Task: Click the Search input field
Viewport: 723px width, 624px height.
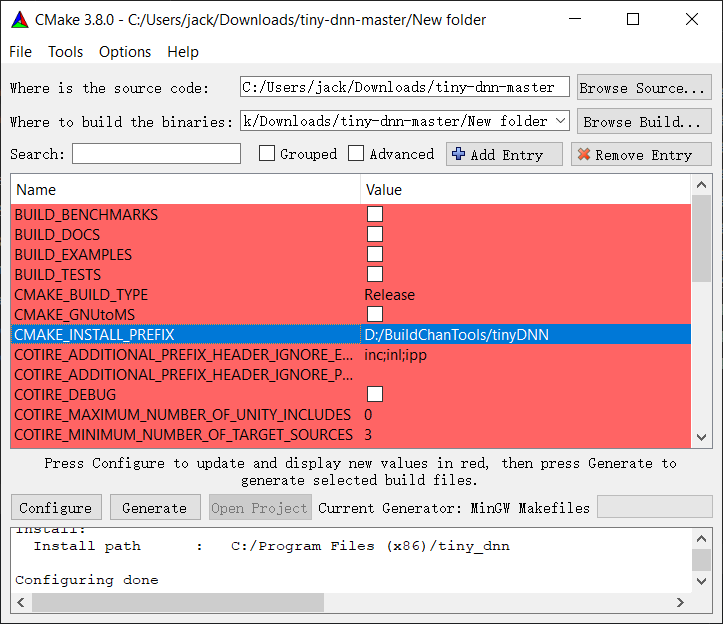Action: pyautogui.click(x=156, y=154)
